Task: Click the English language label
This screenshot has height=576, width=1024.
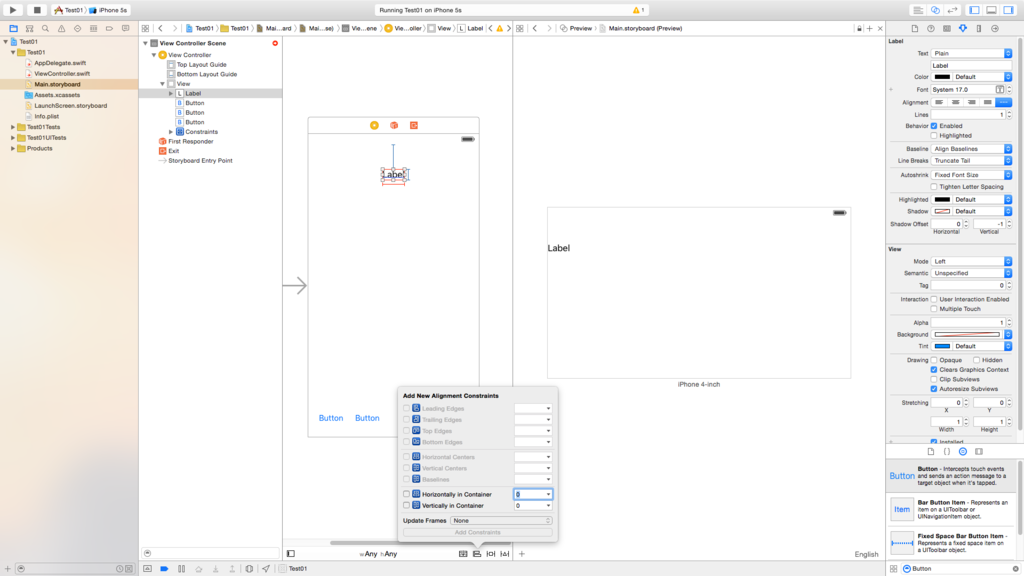Action: pos(867,554)
